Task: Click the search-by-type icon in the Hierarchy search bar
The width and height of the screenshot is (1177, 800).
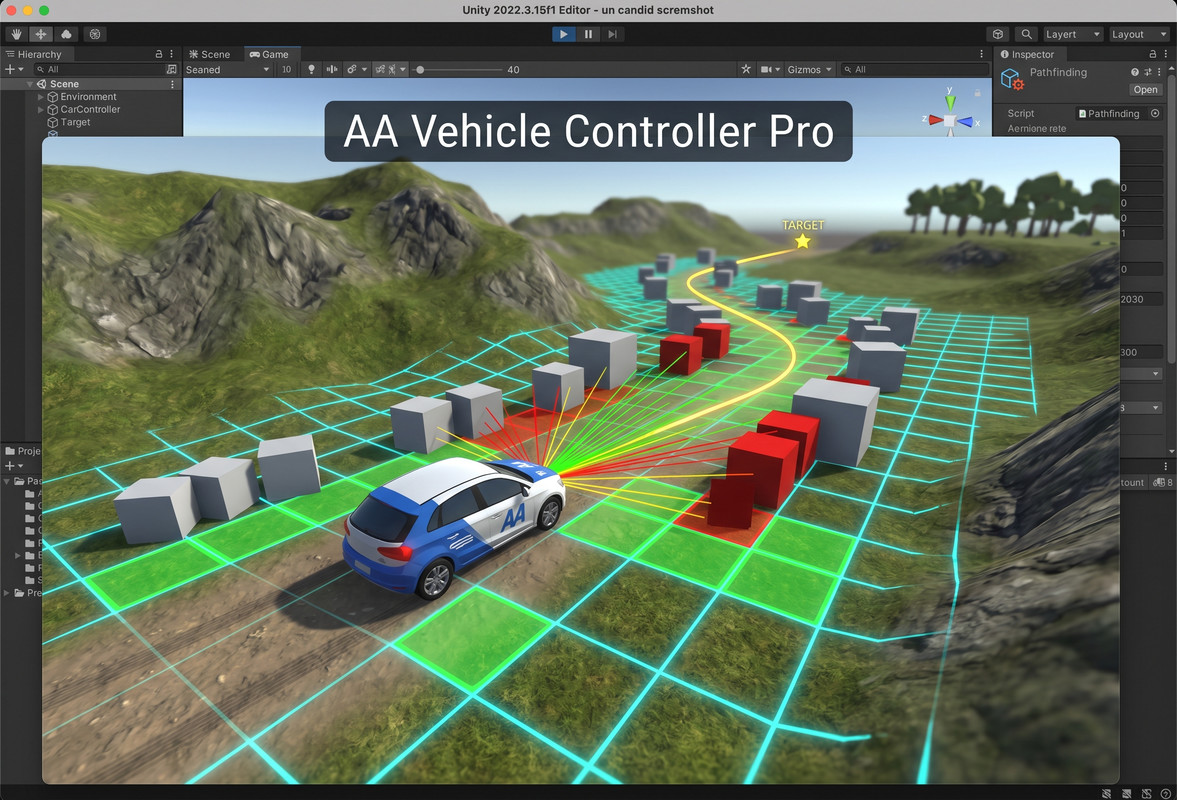Action: [x=171, y=69]
